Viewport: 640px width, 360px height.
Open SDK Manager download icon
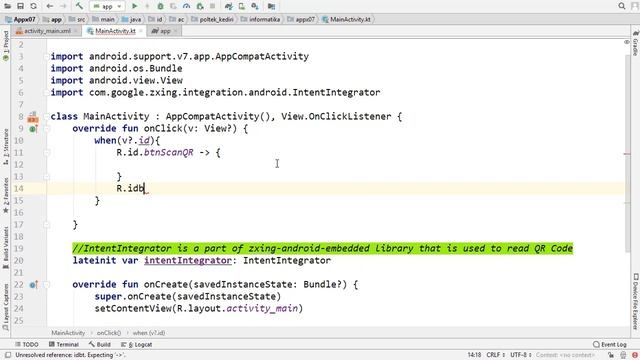(255, 6)
